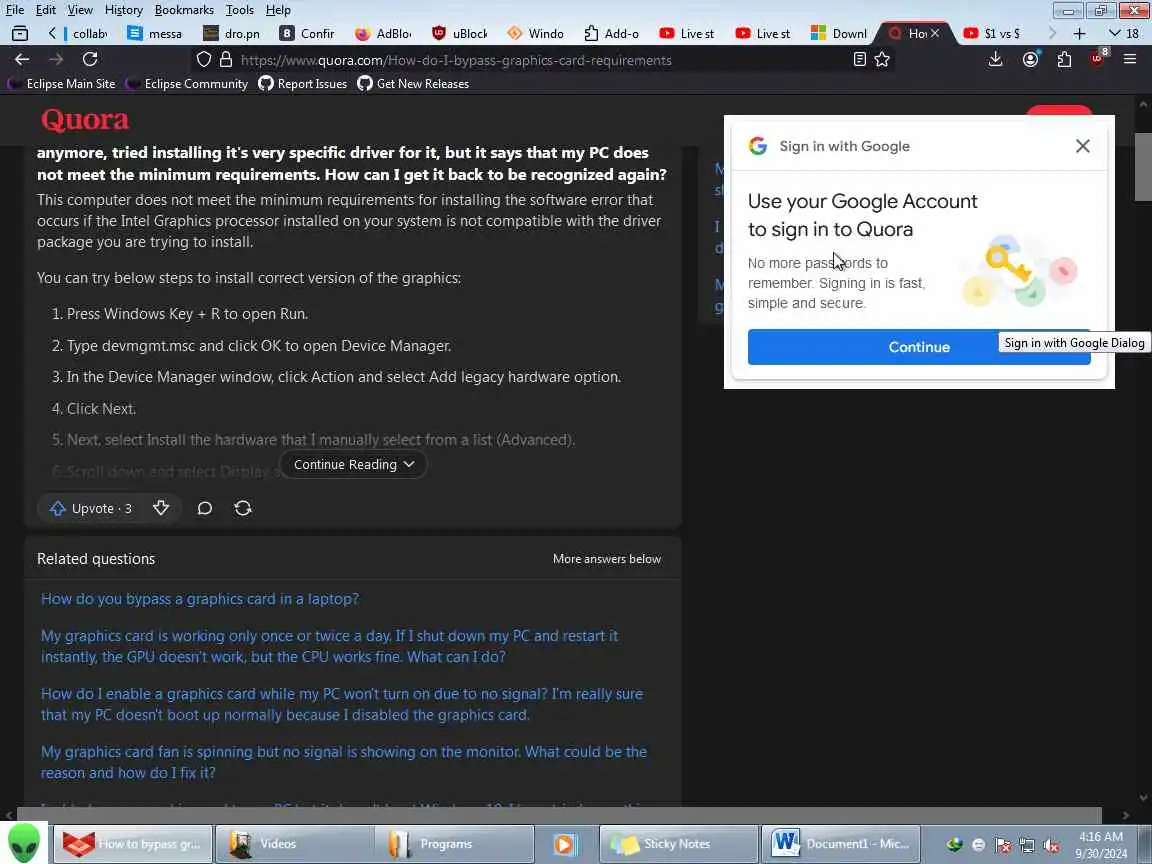Open the How to bypass gr... taskbar item
Viewport: 1152px width, 864px height.
133,843
